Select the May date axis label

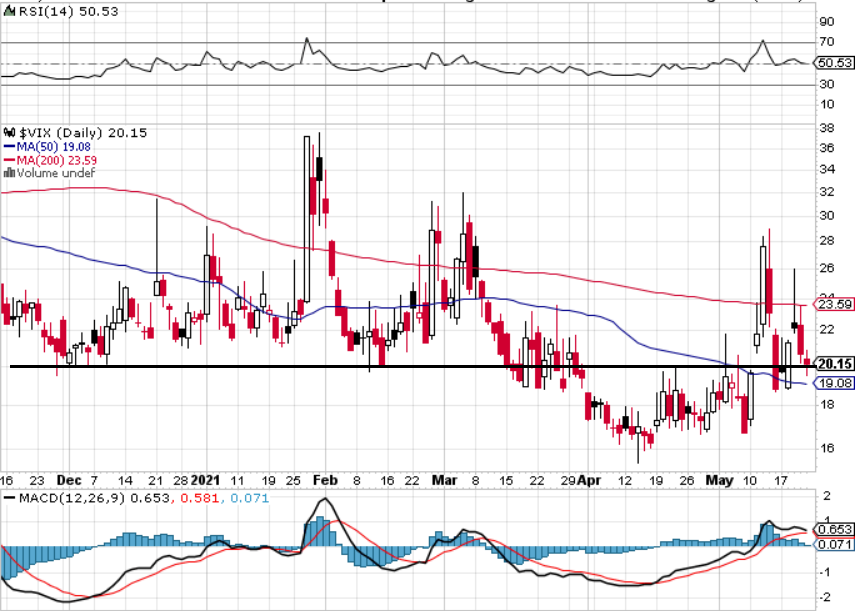(x=719, y=480)
